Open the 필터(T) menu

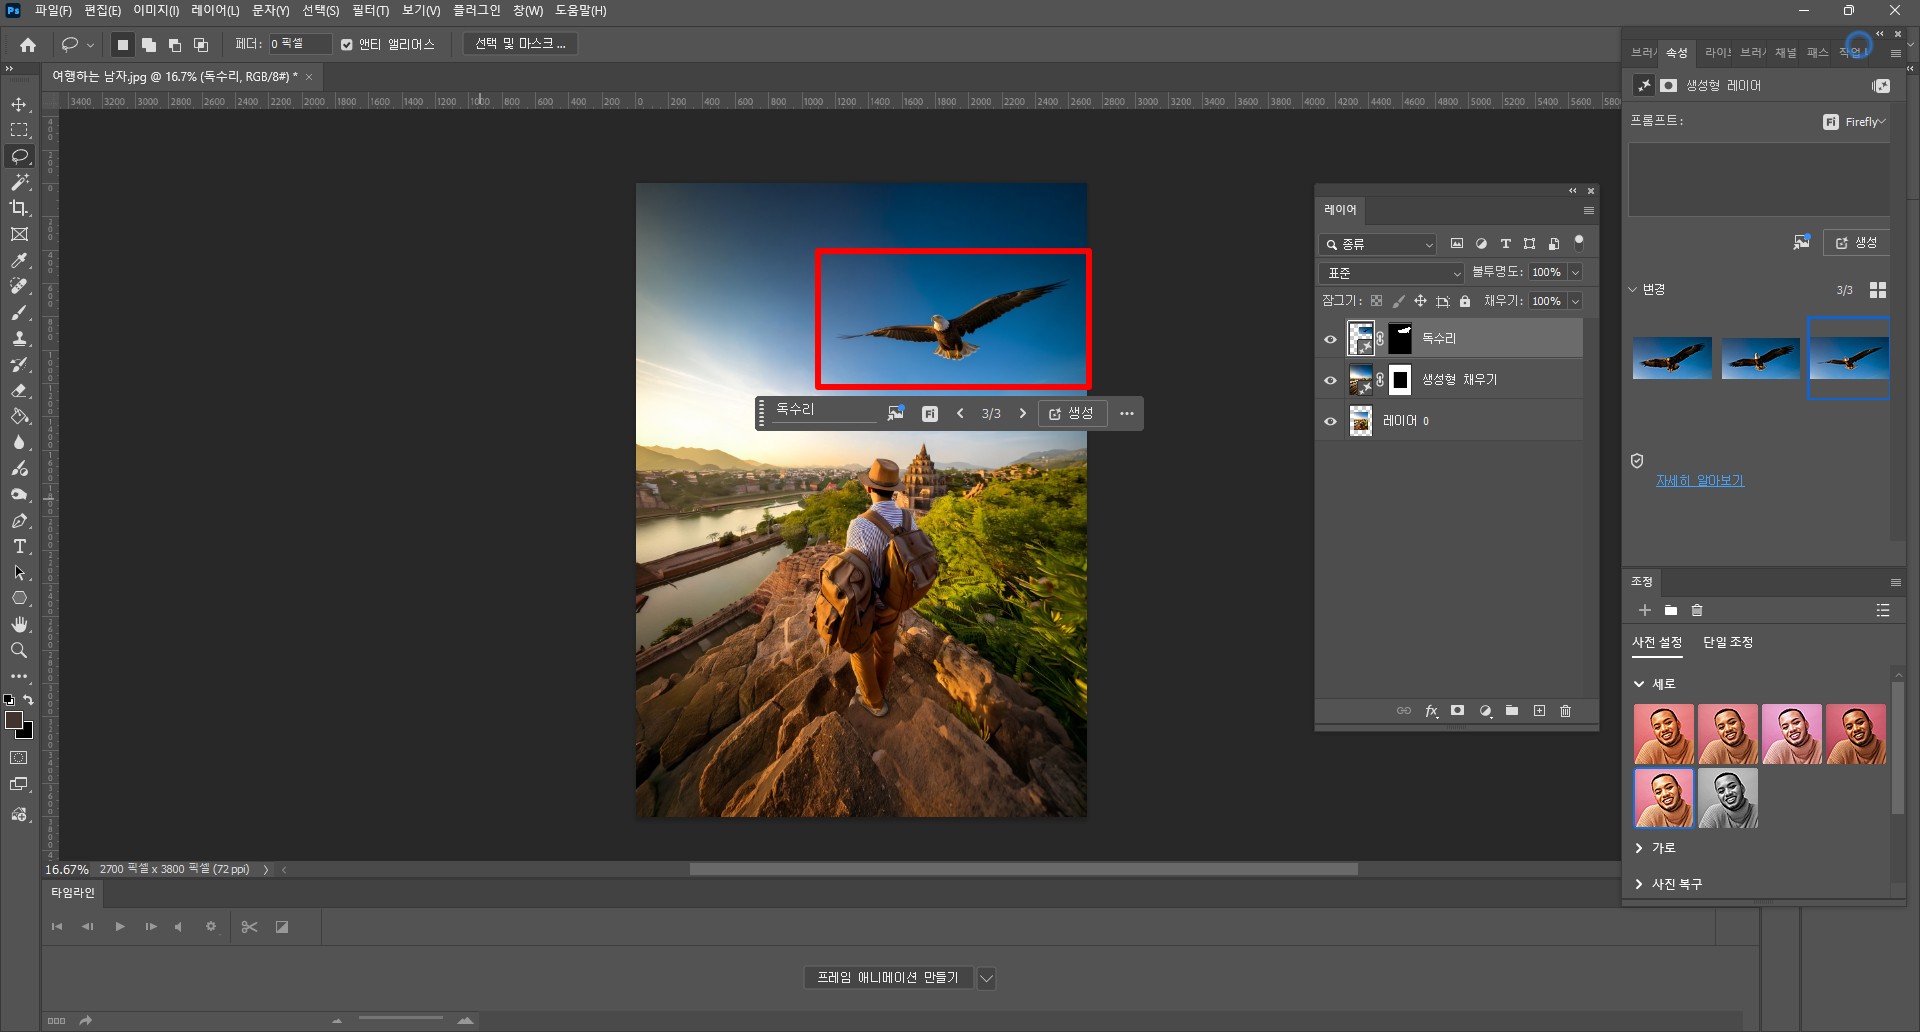(370, 11)
